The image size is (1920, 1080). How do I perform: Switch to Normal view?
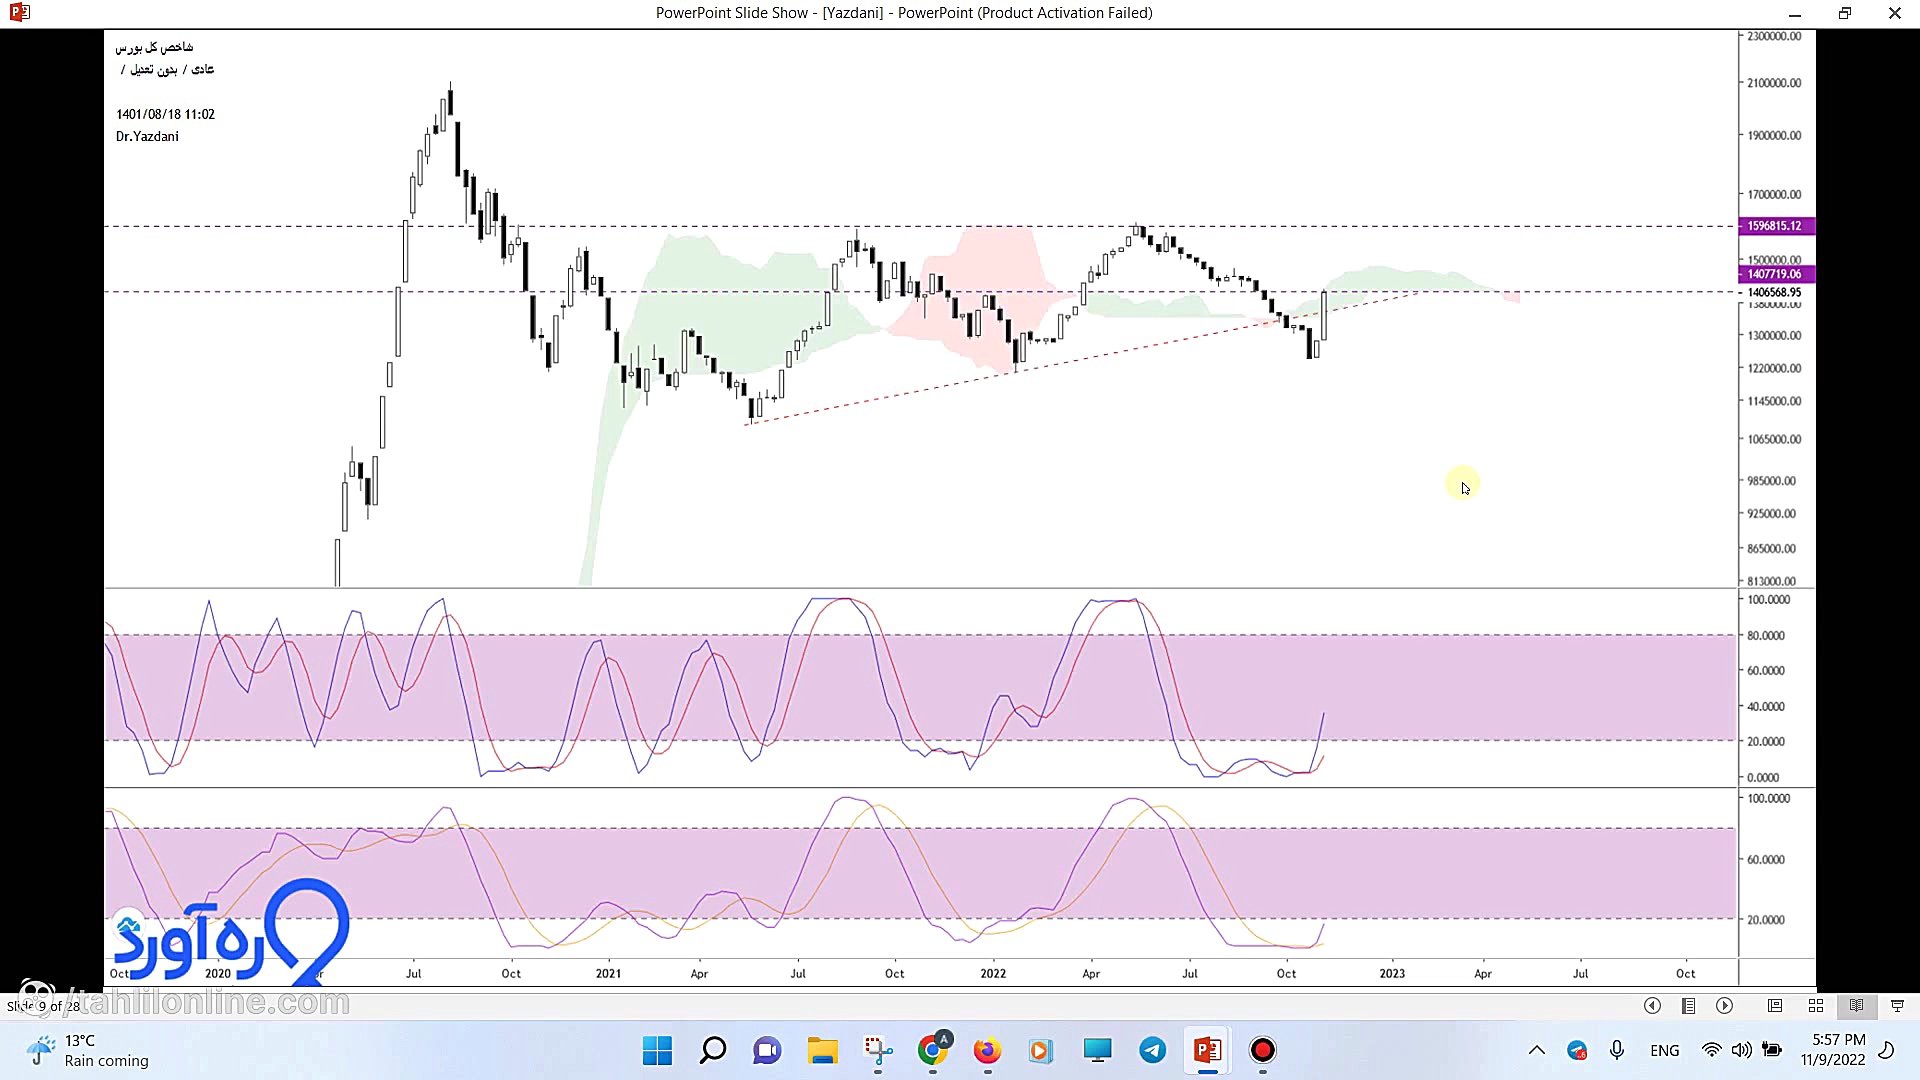(1775, 1006)
